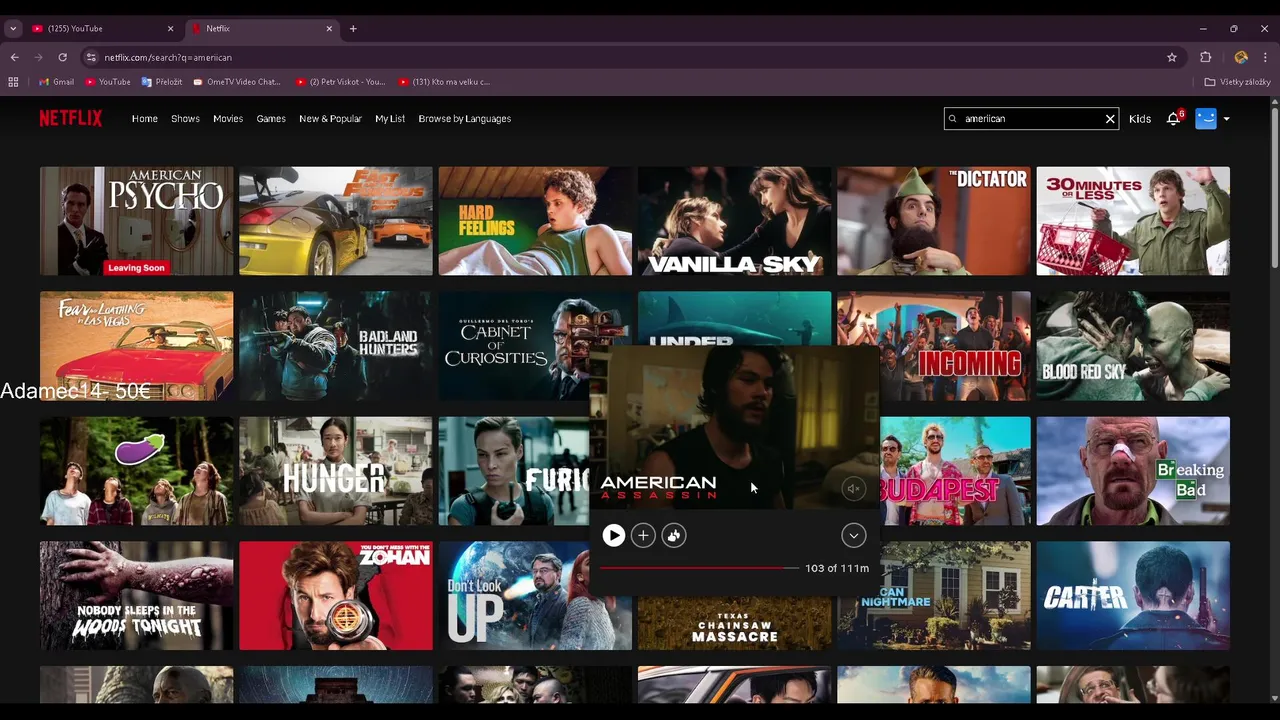Rate American Assassin with thumbs icon
Screen dimensions: 1280x720
[674, 536]
